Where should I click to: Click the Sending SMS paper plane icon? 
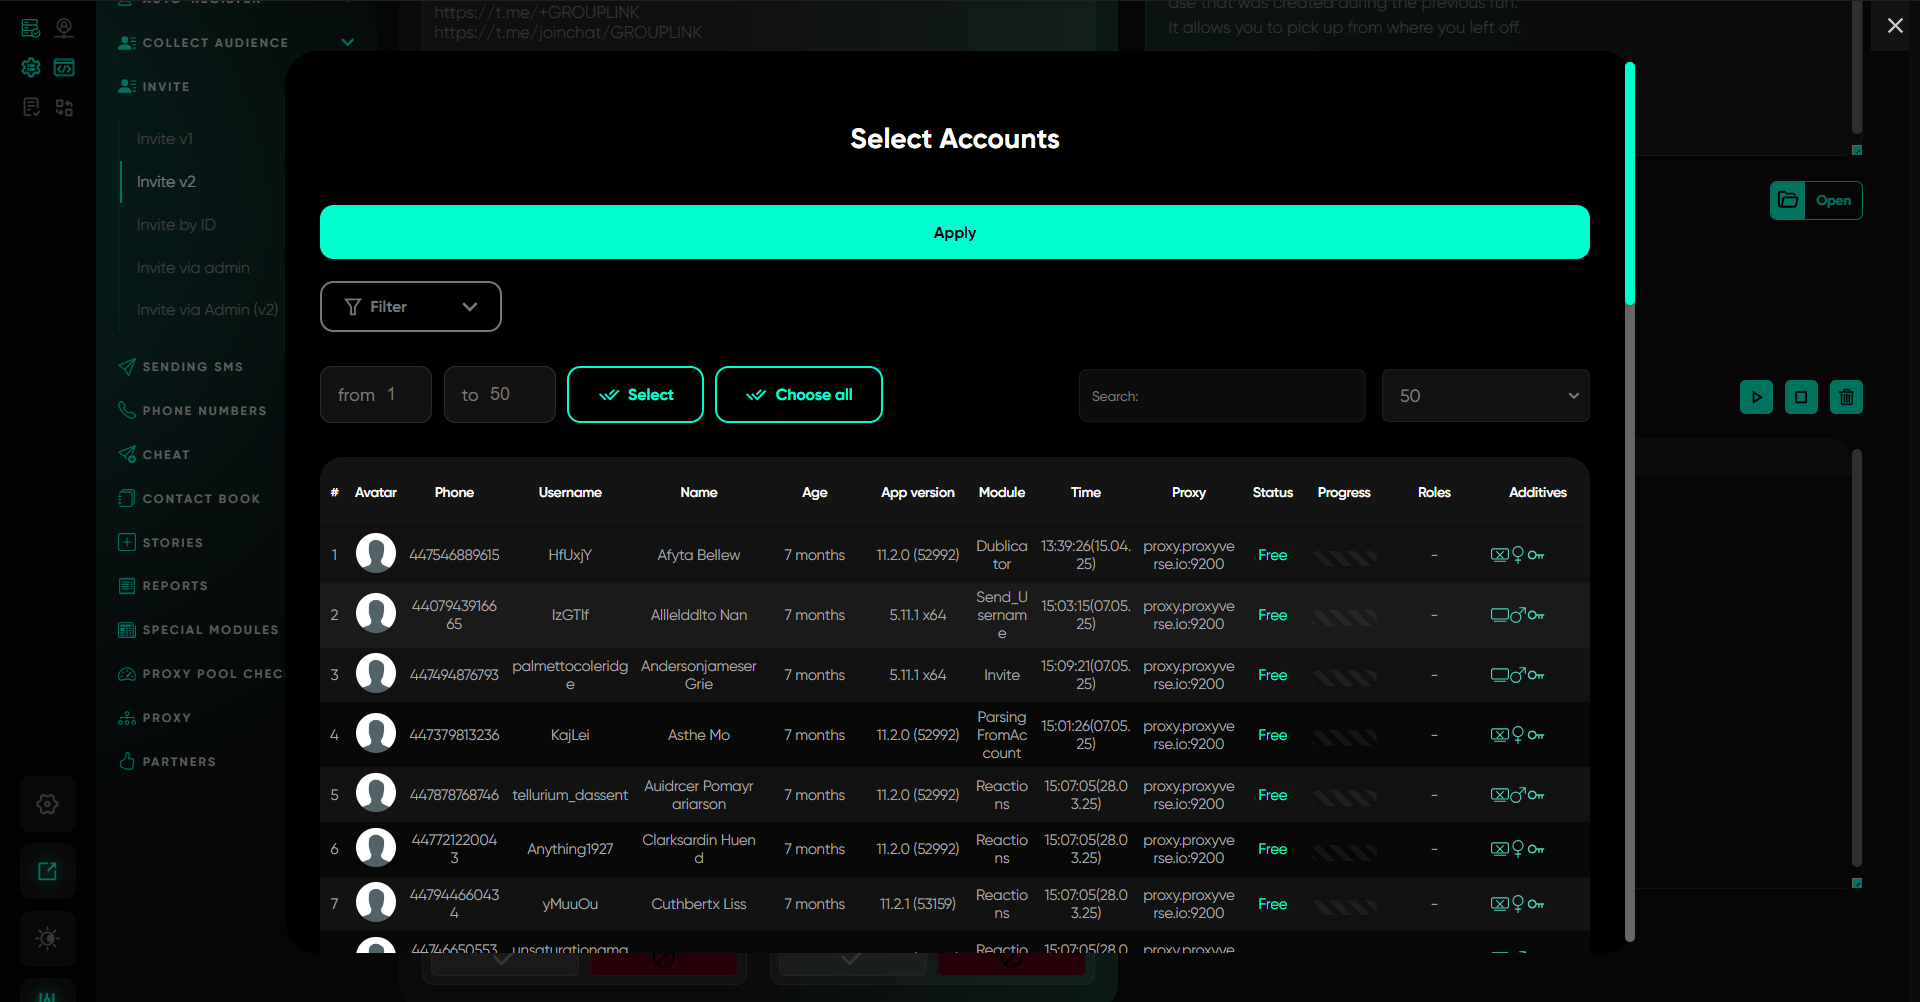127,367
